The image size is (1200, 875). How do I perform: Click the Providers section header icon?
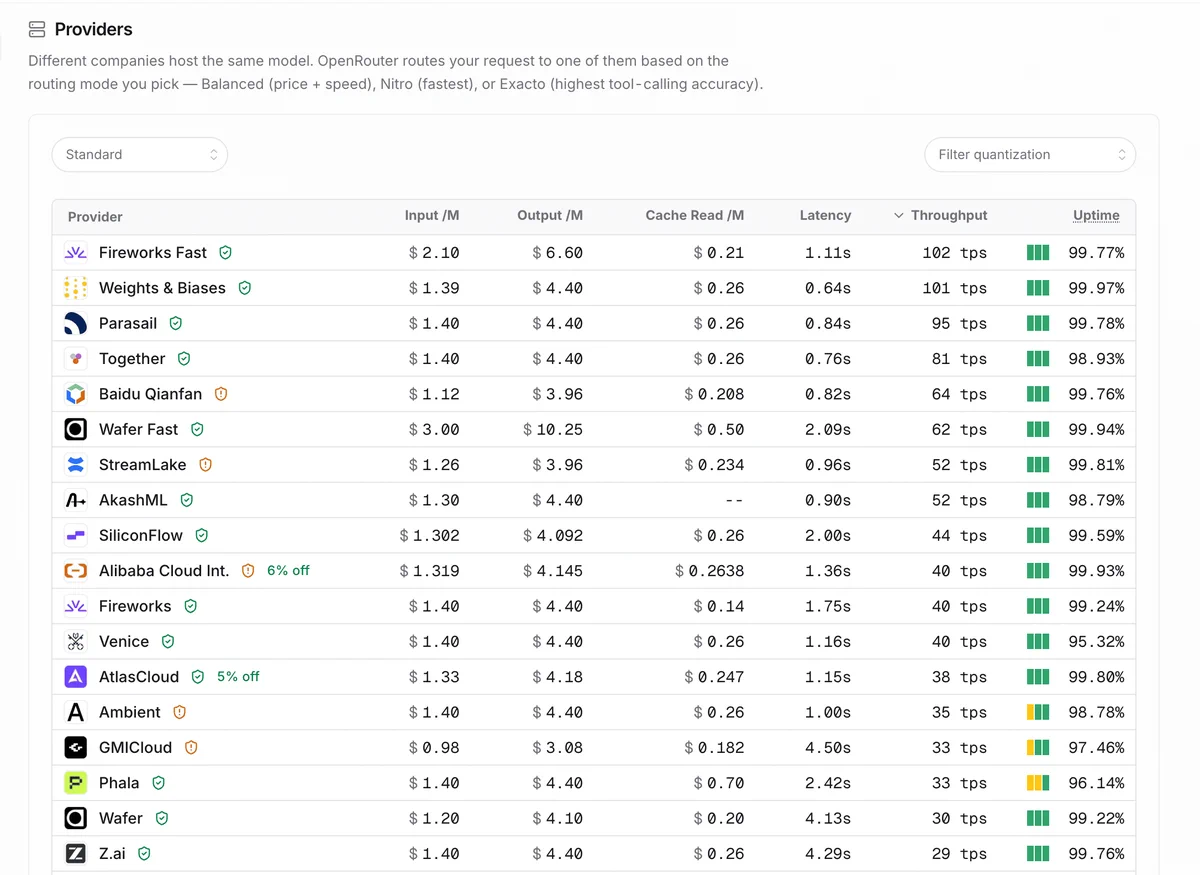pos(37,29)
